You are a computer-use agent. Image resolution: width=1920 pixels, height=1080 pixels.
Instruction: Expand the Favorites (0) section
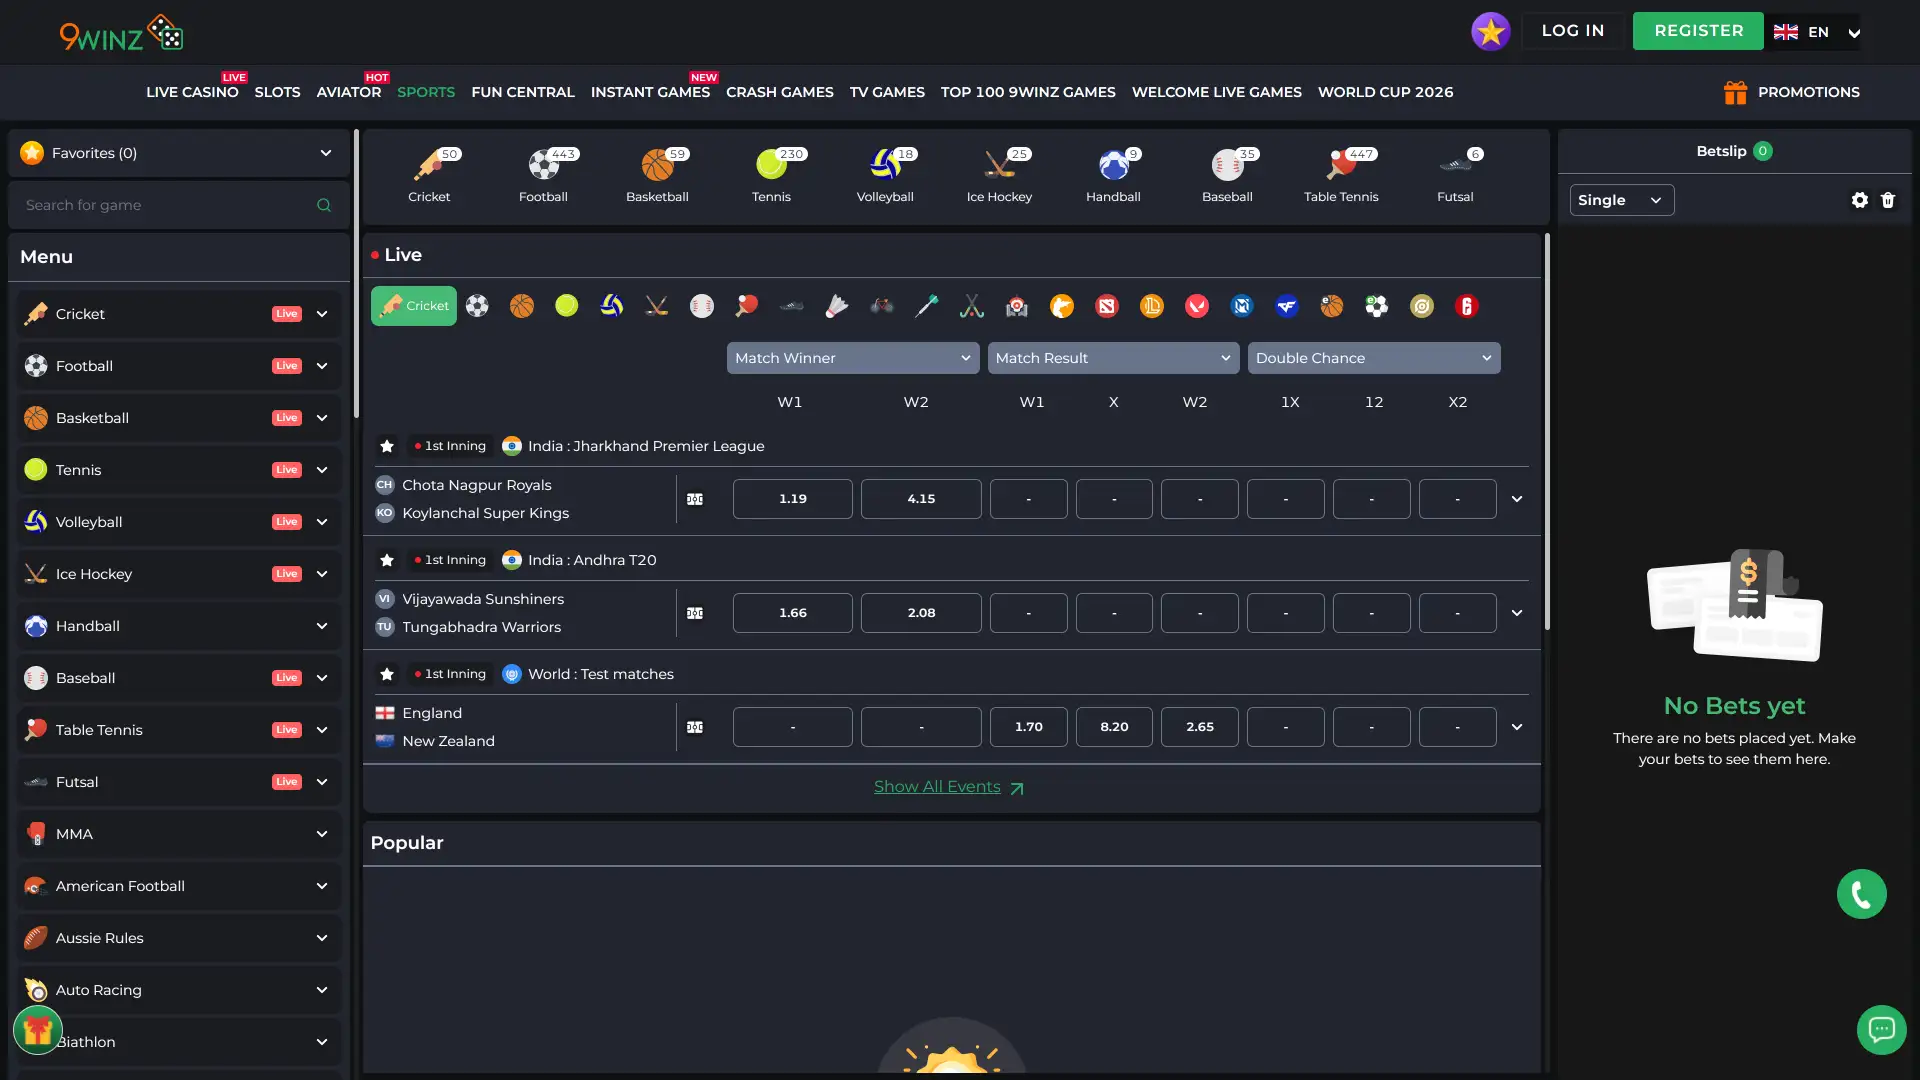(x=179, y=153)
